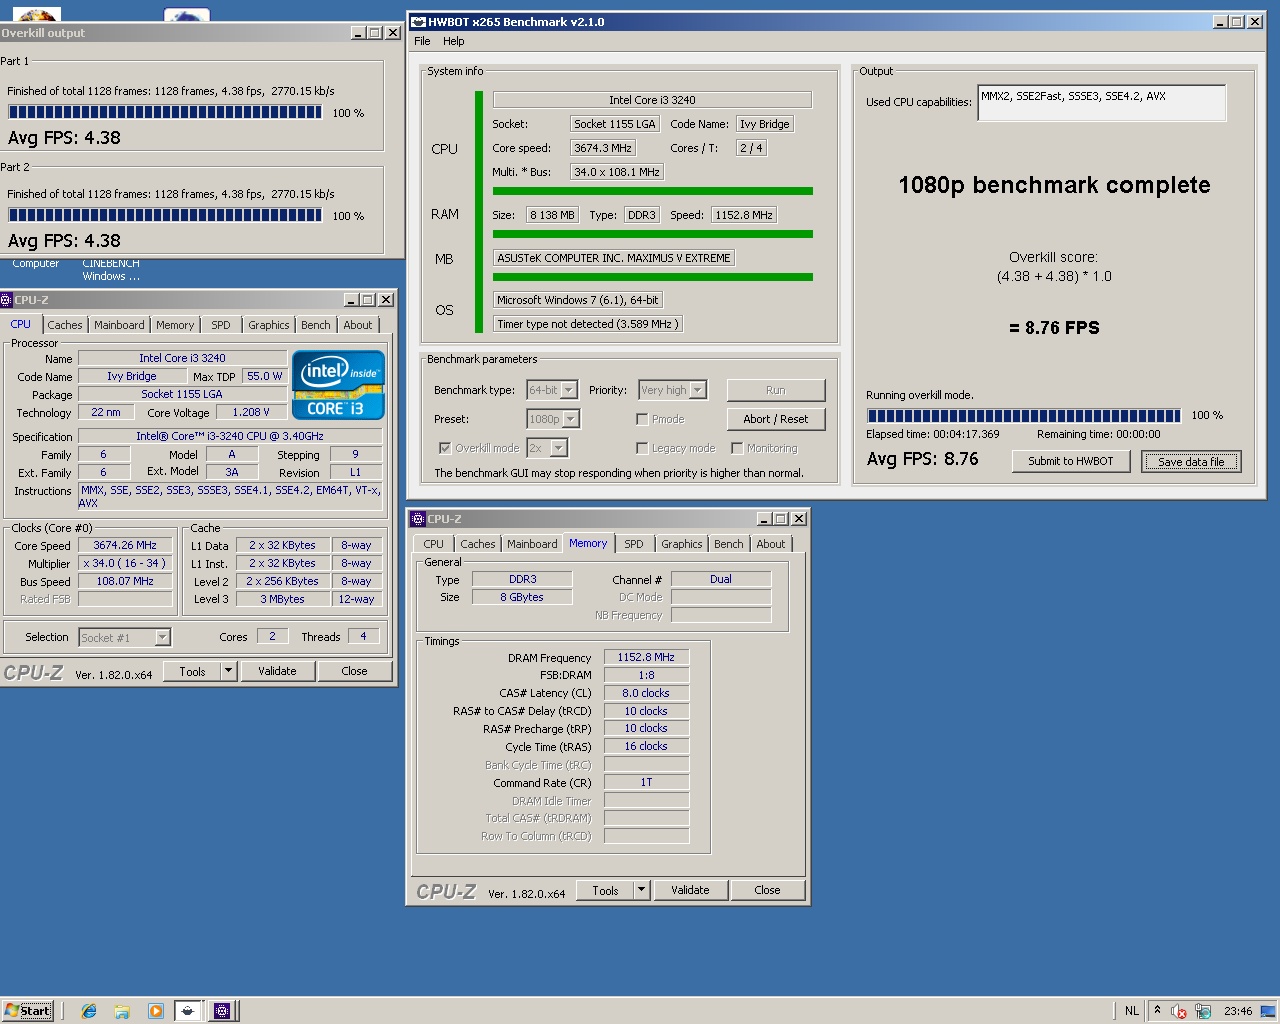Minimize the HWBOT x265 Benchmark window

tap(1221, 21)
